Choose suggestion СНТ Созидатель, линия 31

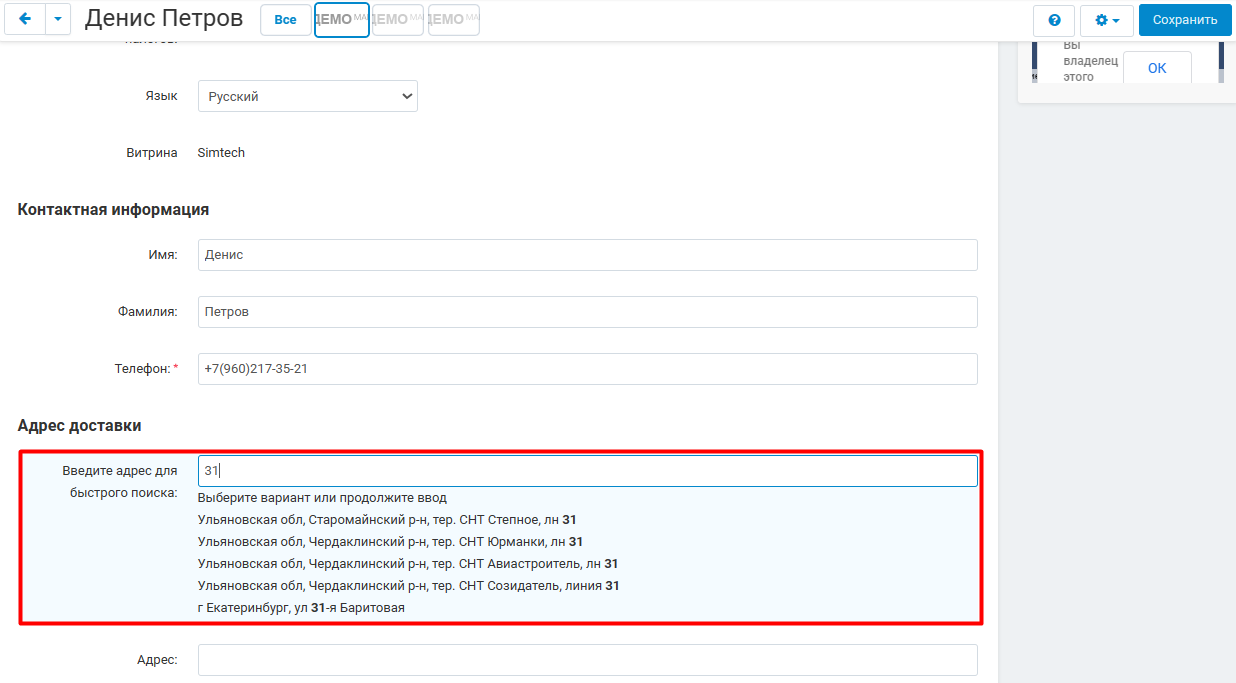(409, 586)
